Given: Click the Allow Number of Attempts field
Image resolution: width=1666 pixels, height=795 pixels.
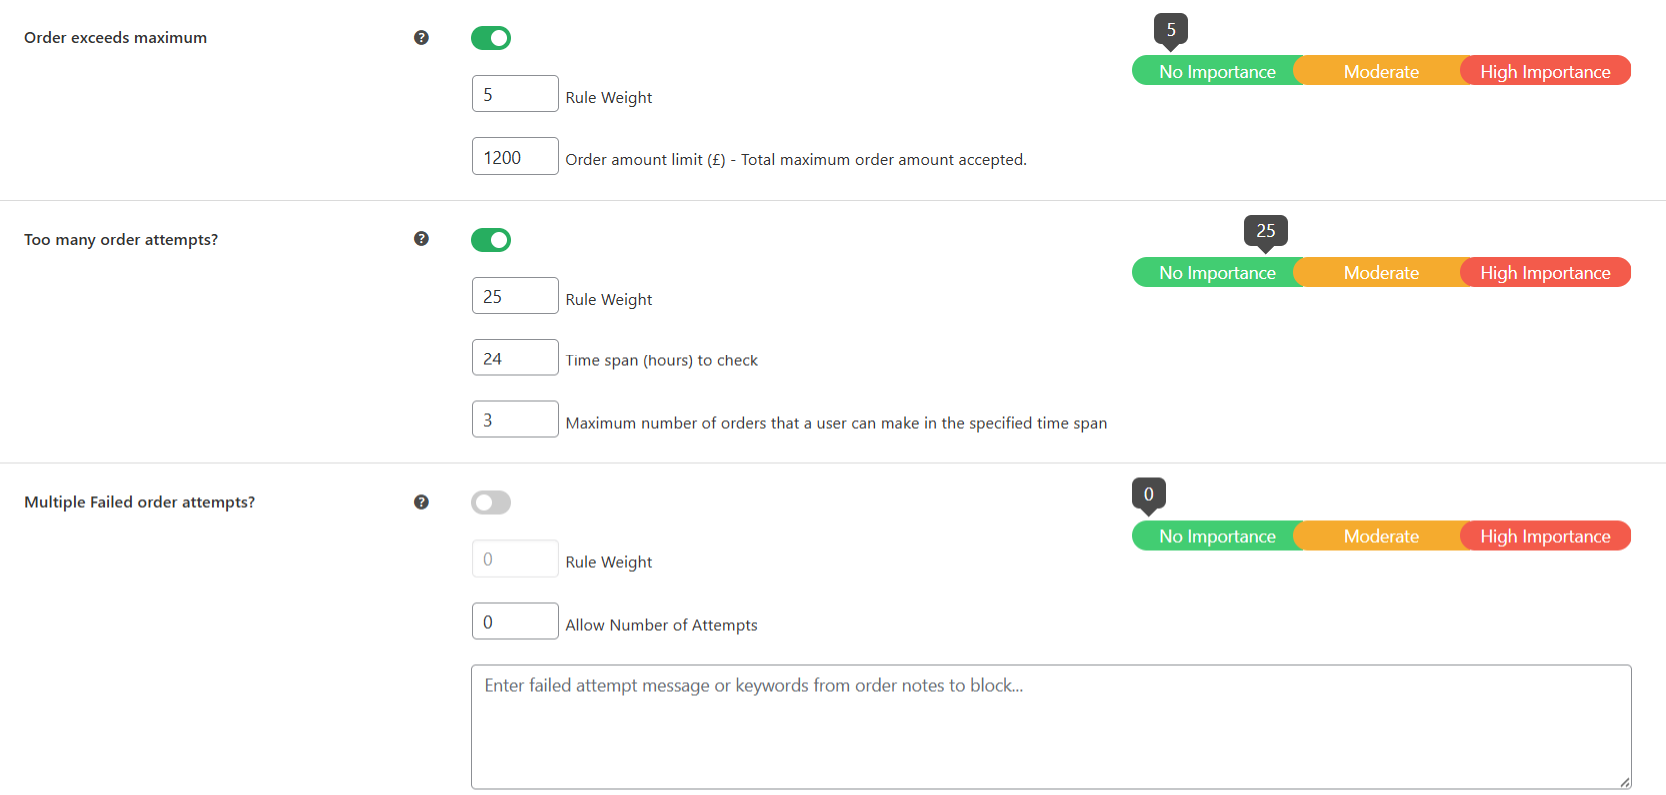Looking at the screenshot, I should [514, 621].
